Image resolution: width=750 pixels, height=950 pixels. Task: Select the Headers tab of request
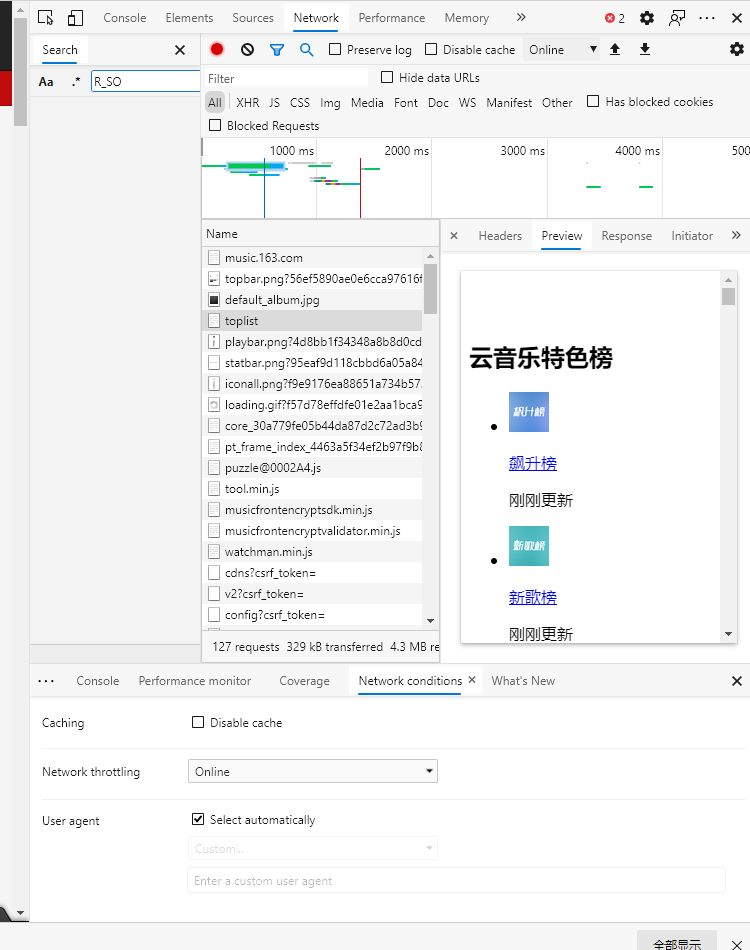[x=500, y=236]
